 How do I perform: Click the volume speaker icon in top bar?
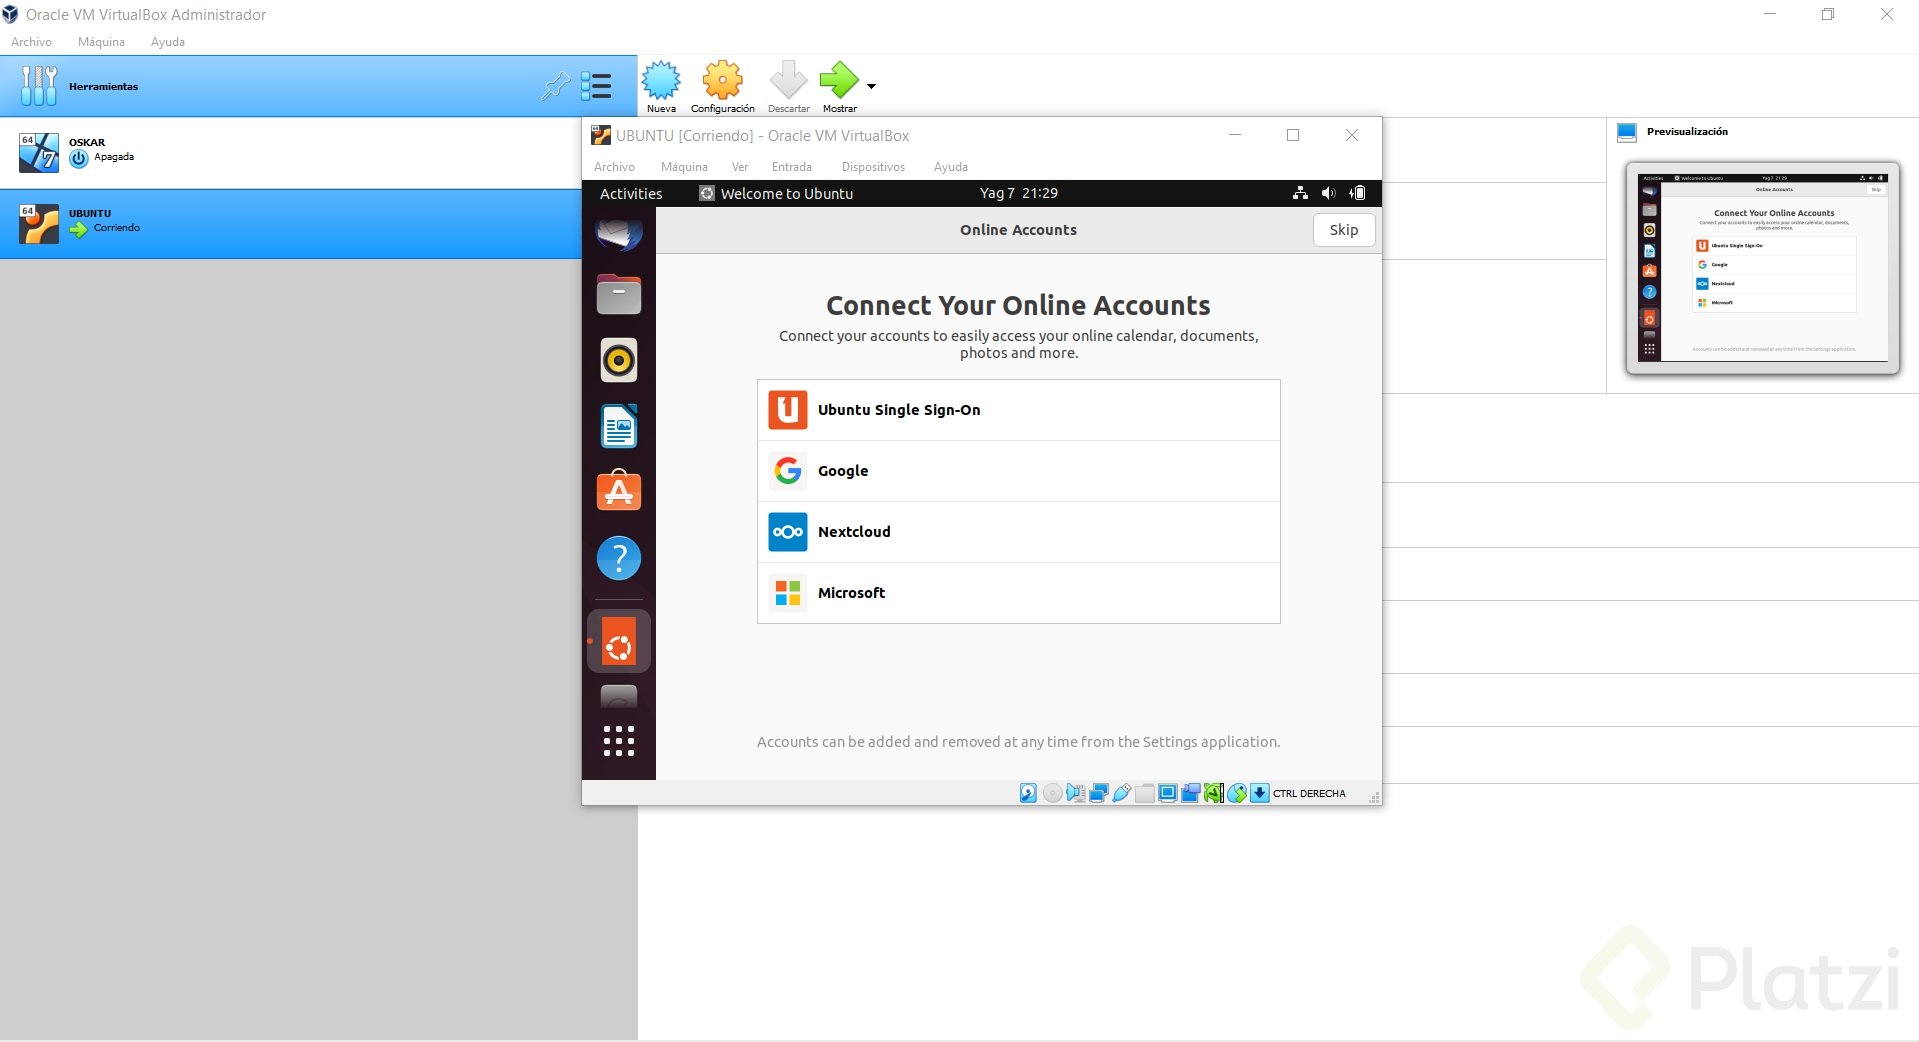1328,193
